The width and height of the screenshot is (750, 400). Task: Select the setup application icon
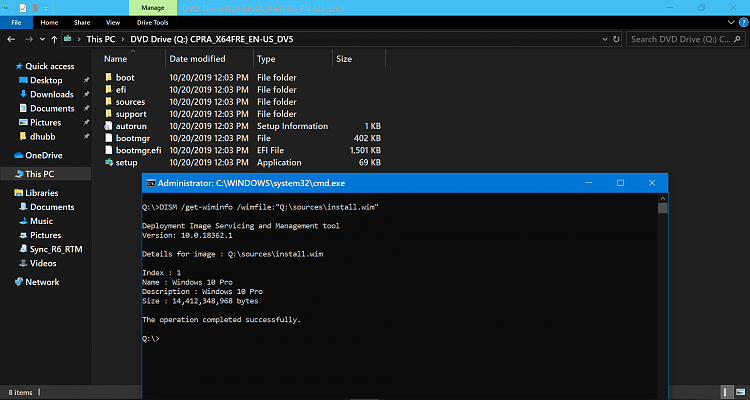click(109, 163)
